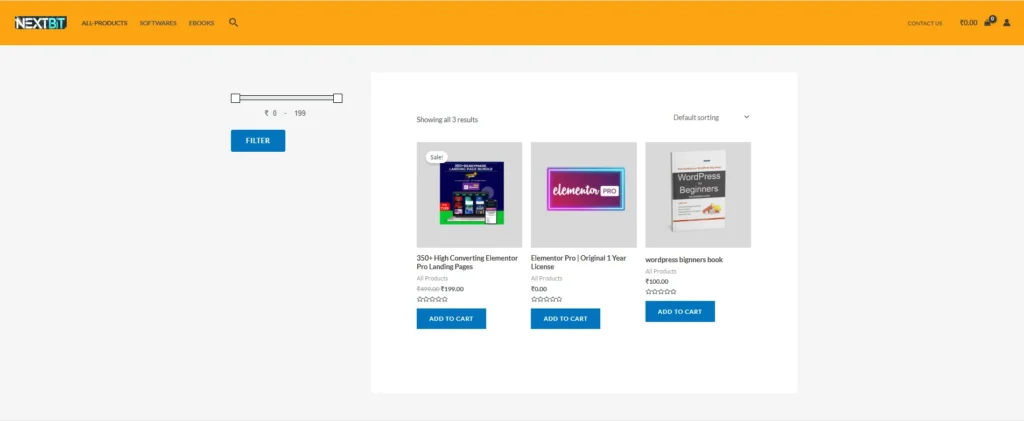Open the search magnifier icon
This screenshot has height=421, width=1024.
(x=233, y=22)
